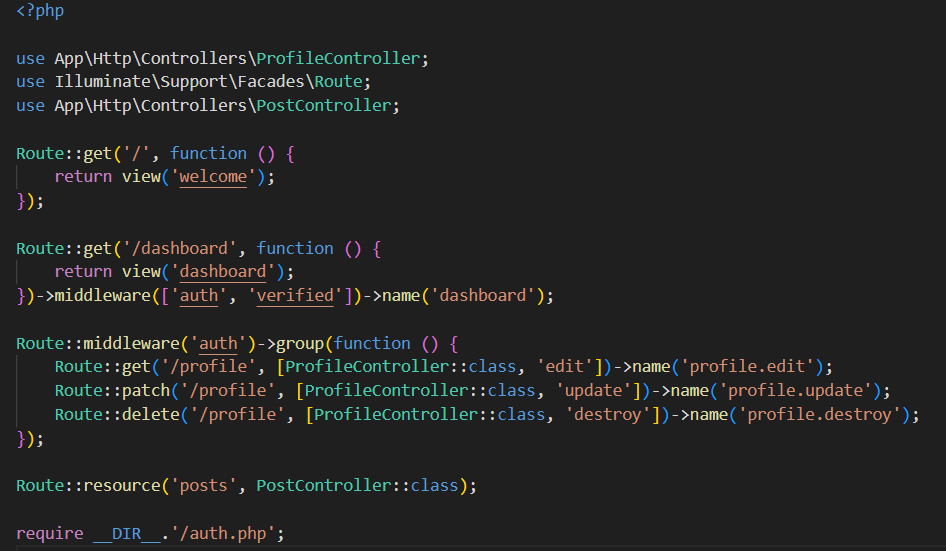Click the '/auth.php' require path string
This screenshot has width=946, height=551.
click(x=227, y=533)
